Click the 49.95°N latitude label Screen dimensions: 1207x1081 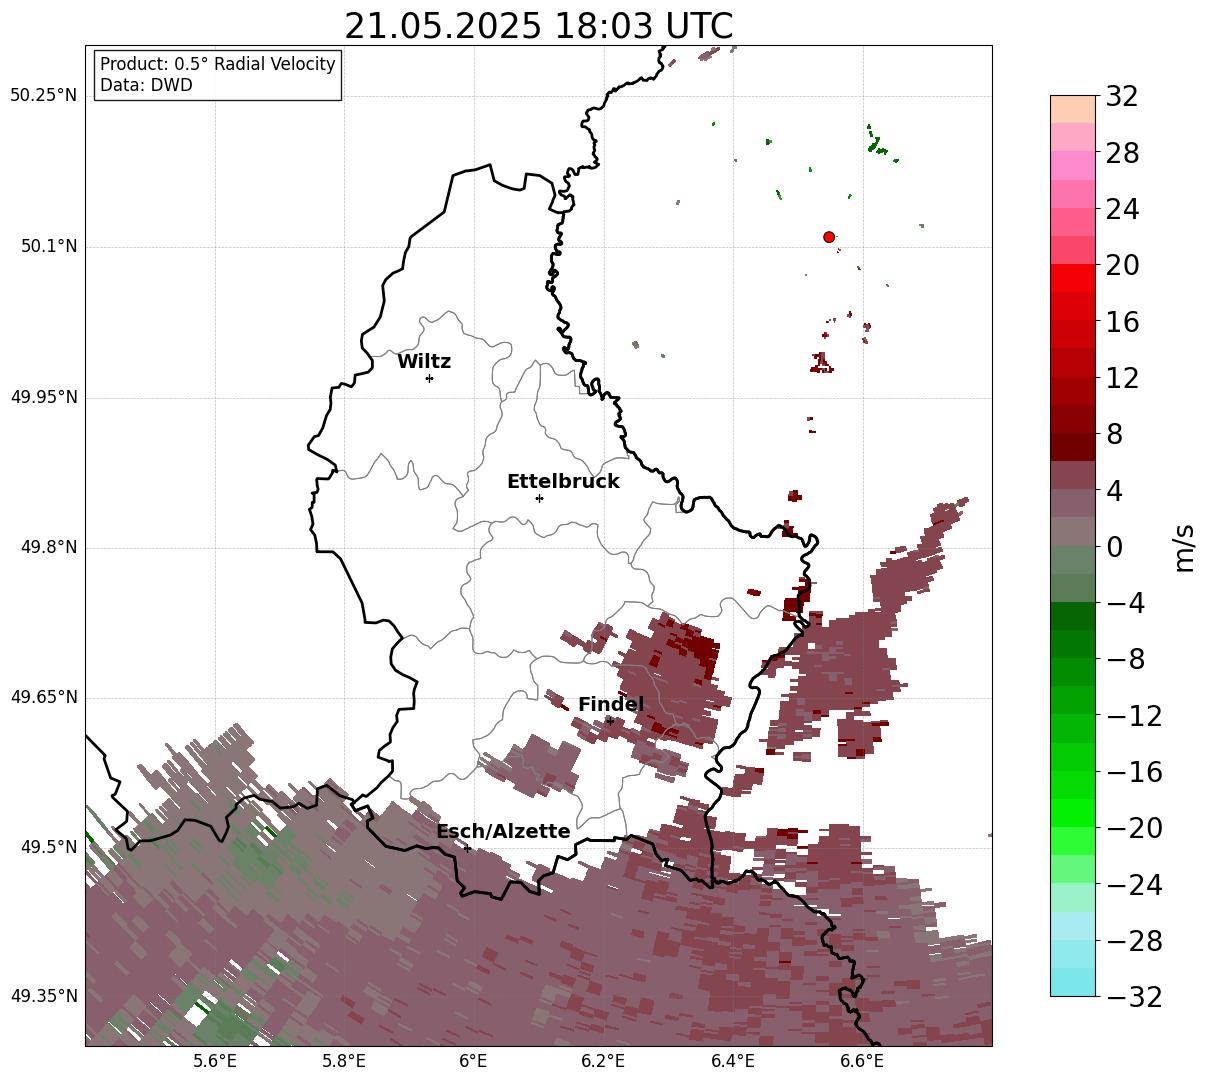tap(44, 397)
